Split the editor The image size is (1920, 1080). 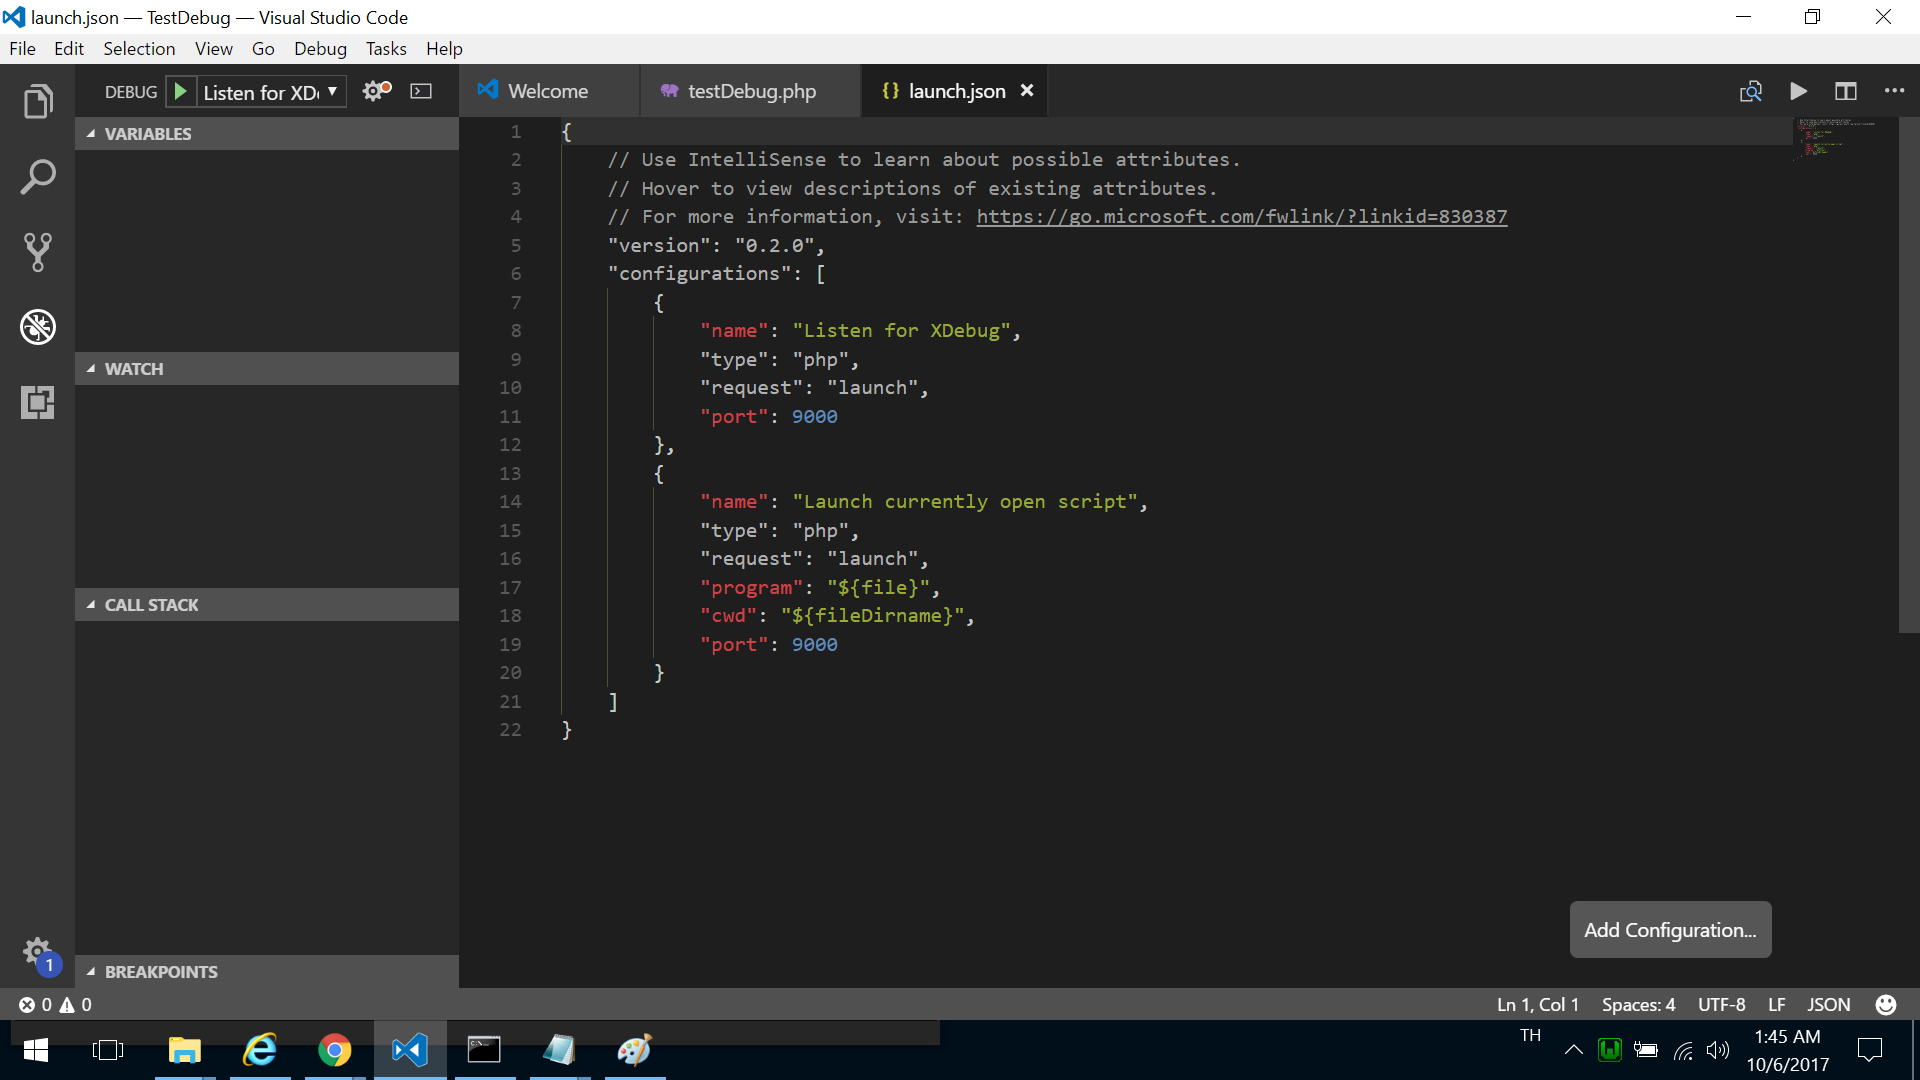click(x=1846, y=91)
